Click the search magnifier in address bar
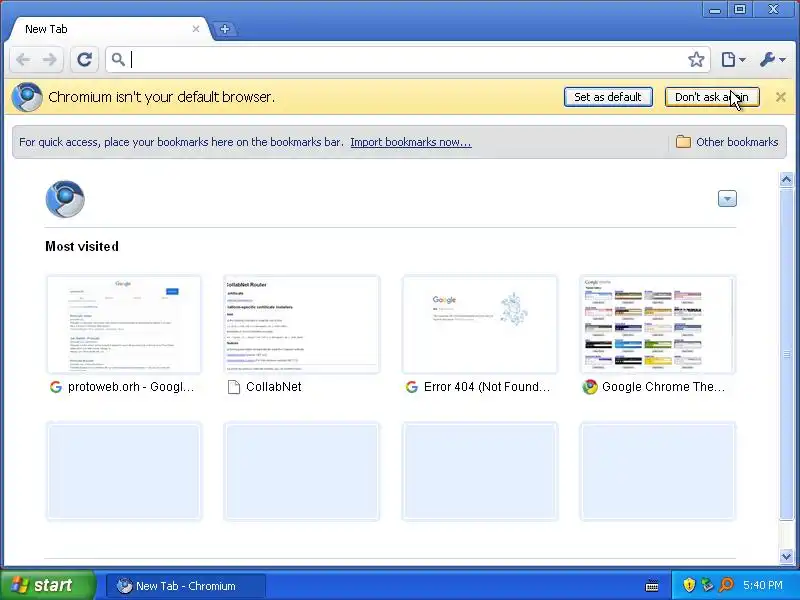Image resolution: width=800 pixels, height=600 pixels. pos(118,60)
